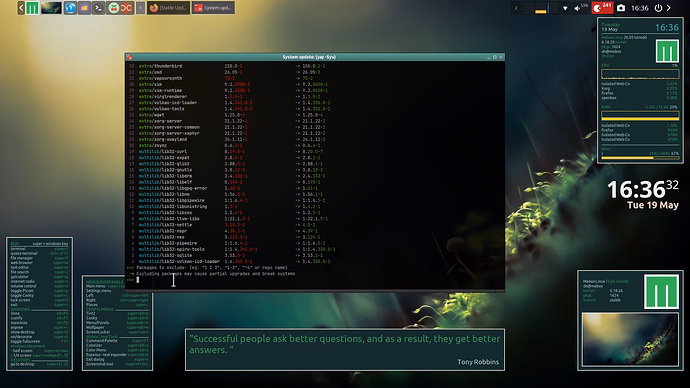690x388 pixels.
Task: Switch to the Firefox '[Stable Upd...' taskbar button
Action: click(169, 7)
